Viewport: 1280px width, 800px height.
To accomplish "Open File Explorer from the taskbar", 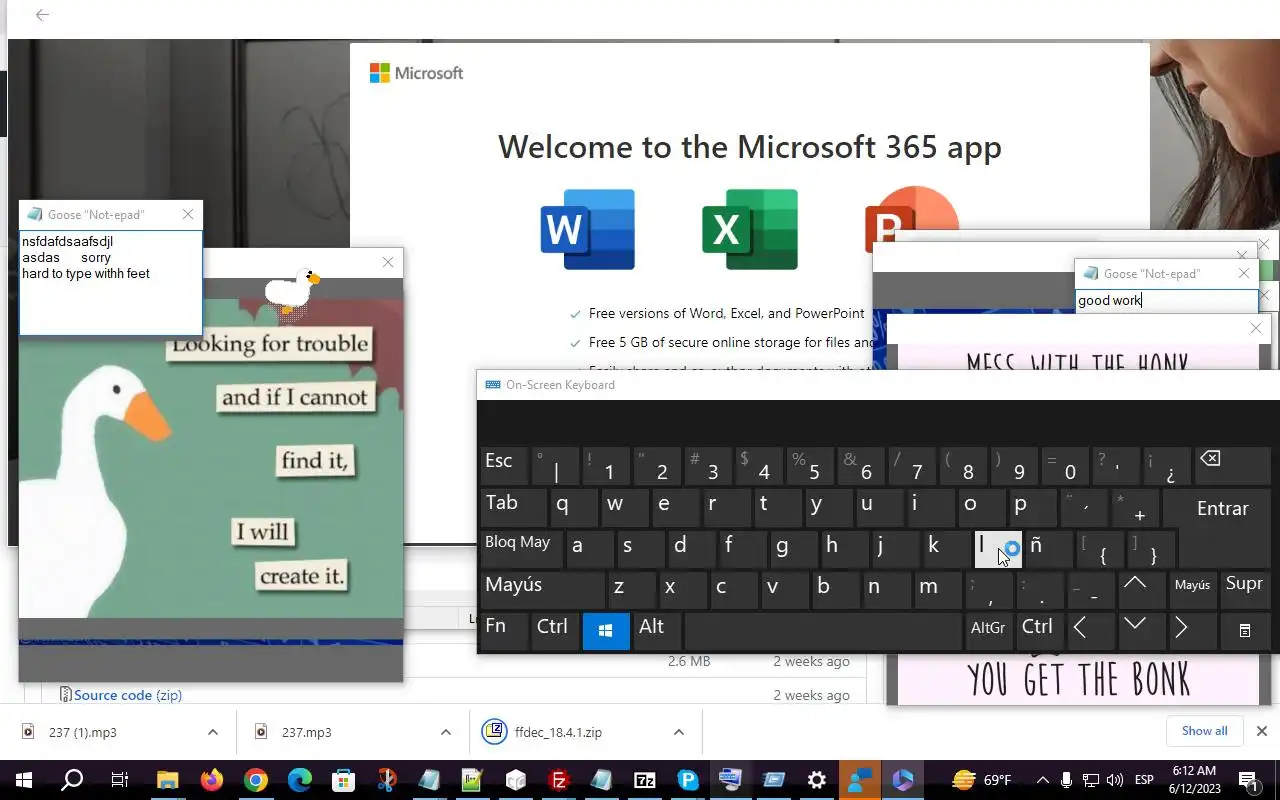I will click(167, 780).
